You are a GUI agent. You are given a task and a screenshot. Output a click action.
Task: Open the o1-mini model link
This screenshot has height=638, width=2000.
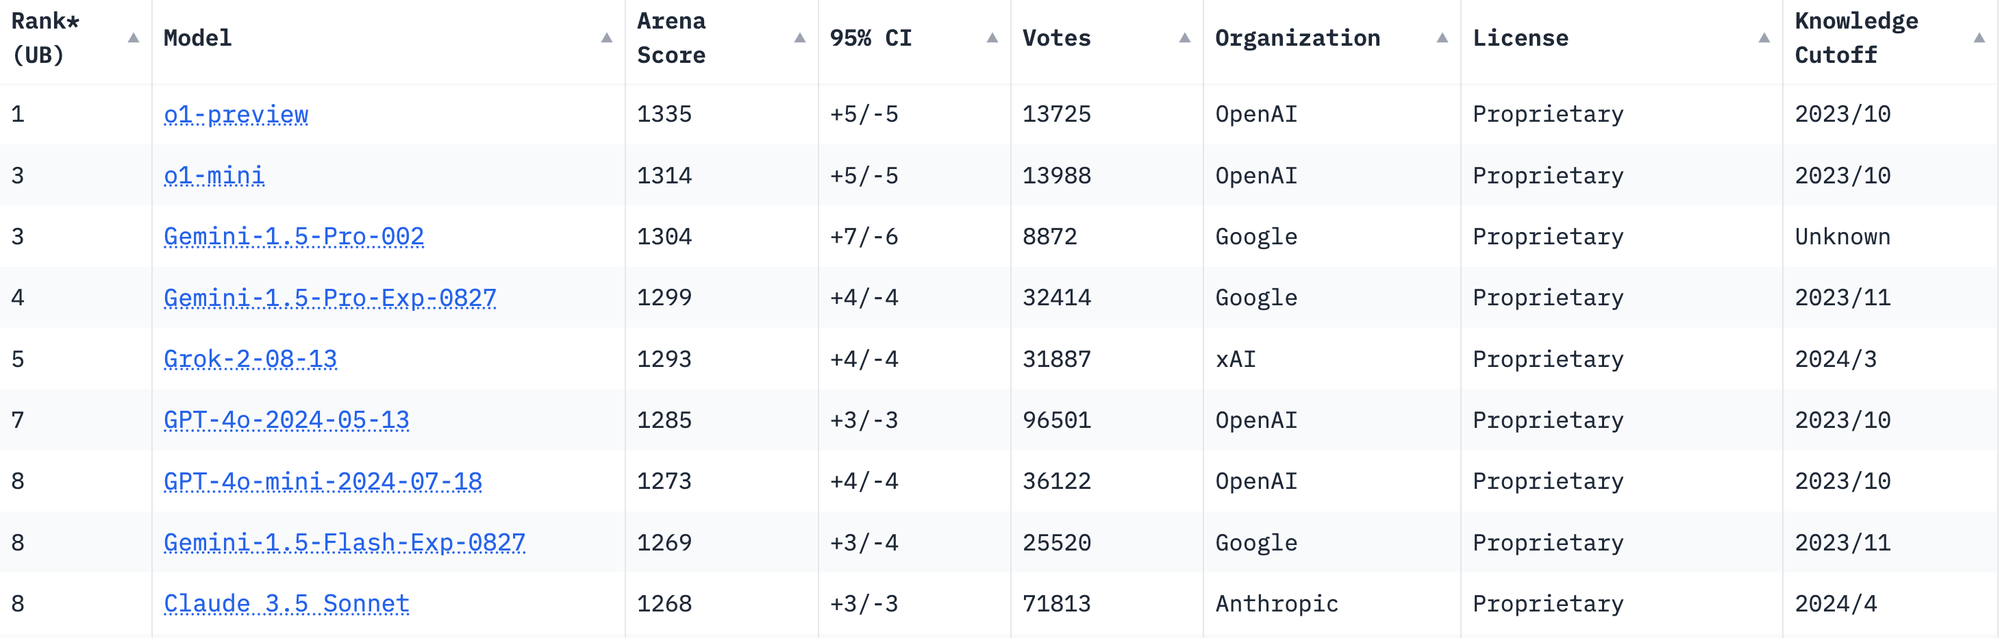tap(214, 176)
